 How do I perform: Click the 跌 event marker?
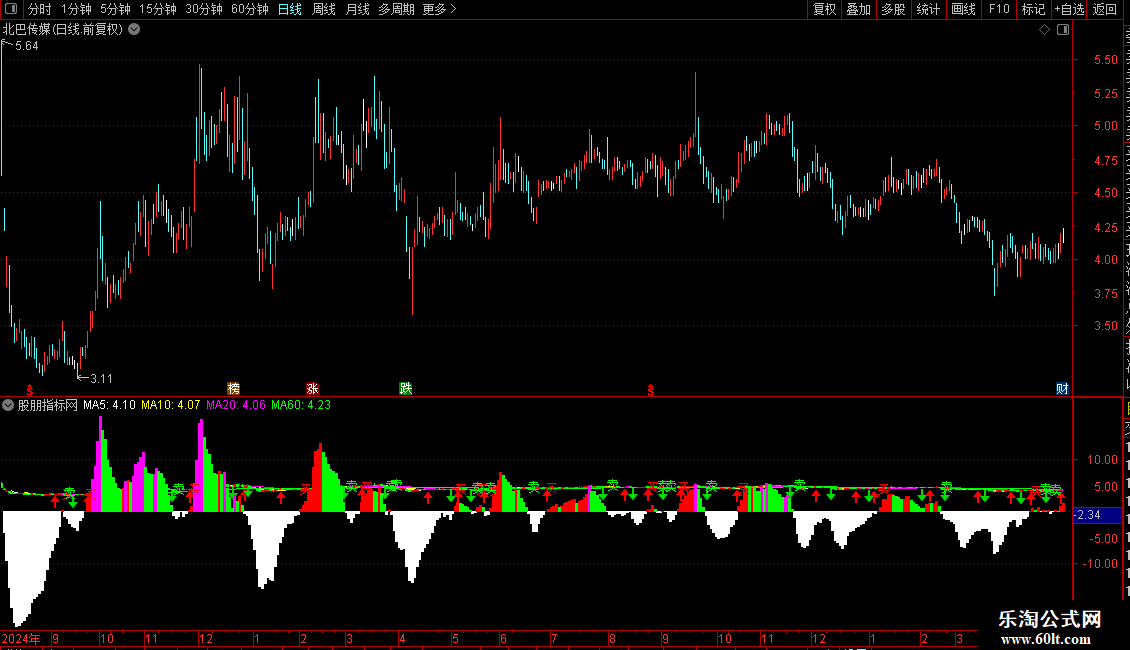(406, 389)
